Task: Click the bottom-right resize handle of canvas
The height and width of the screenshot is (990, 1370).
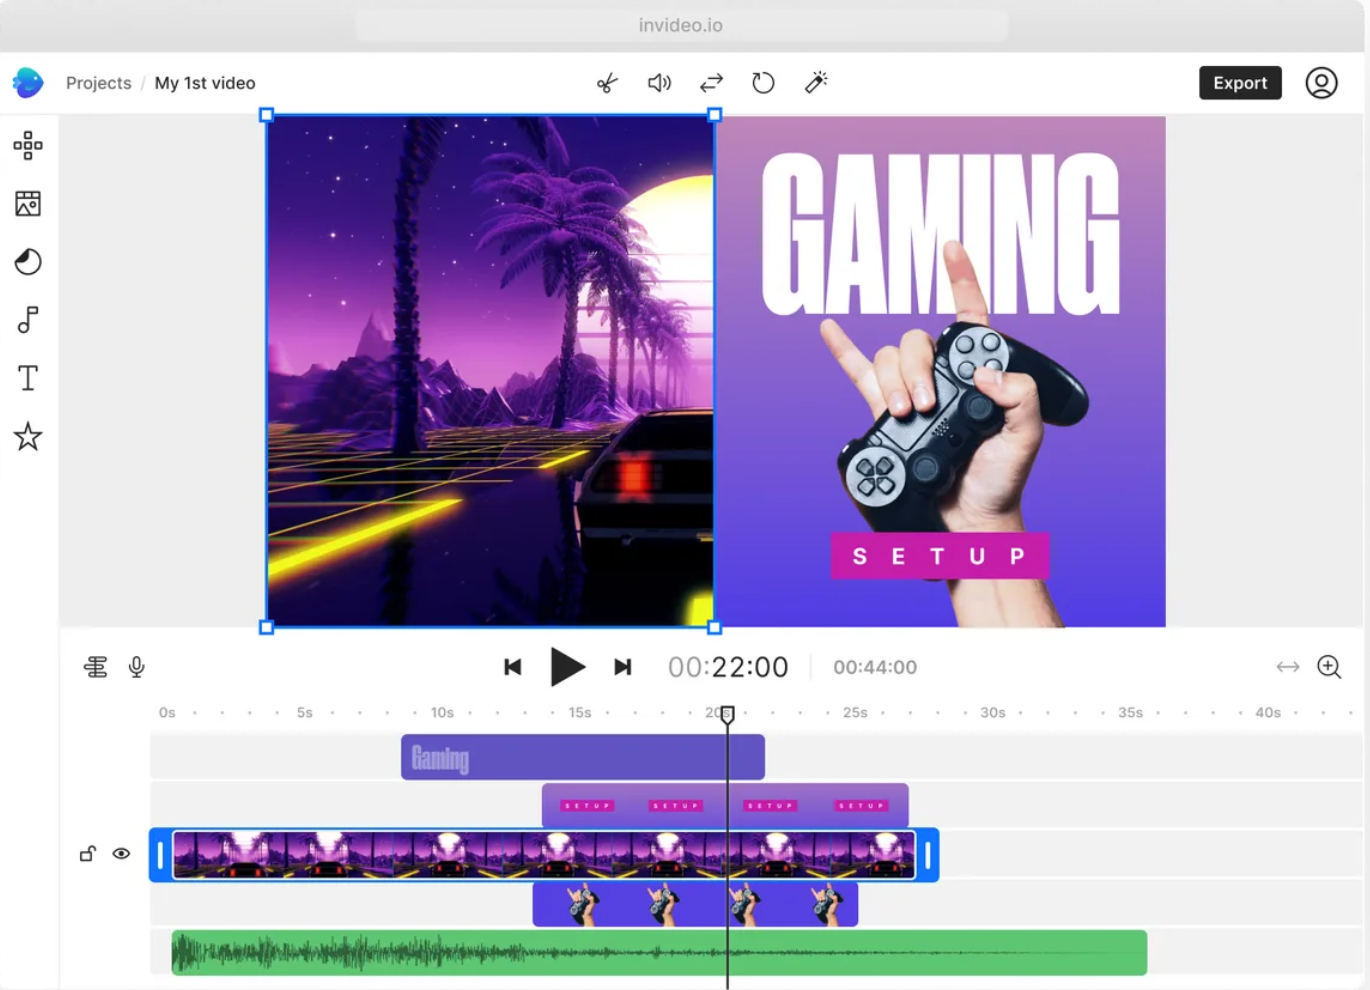Action: click(714, 627)
